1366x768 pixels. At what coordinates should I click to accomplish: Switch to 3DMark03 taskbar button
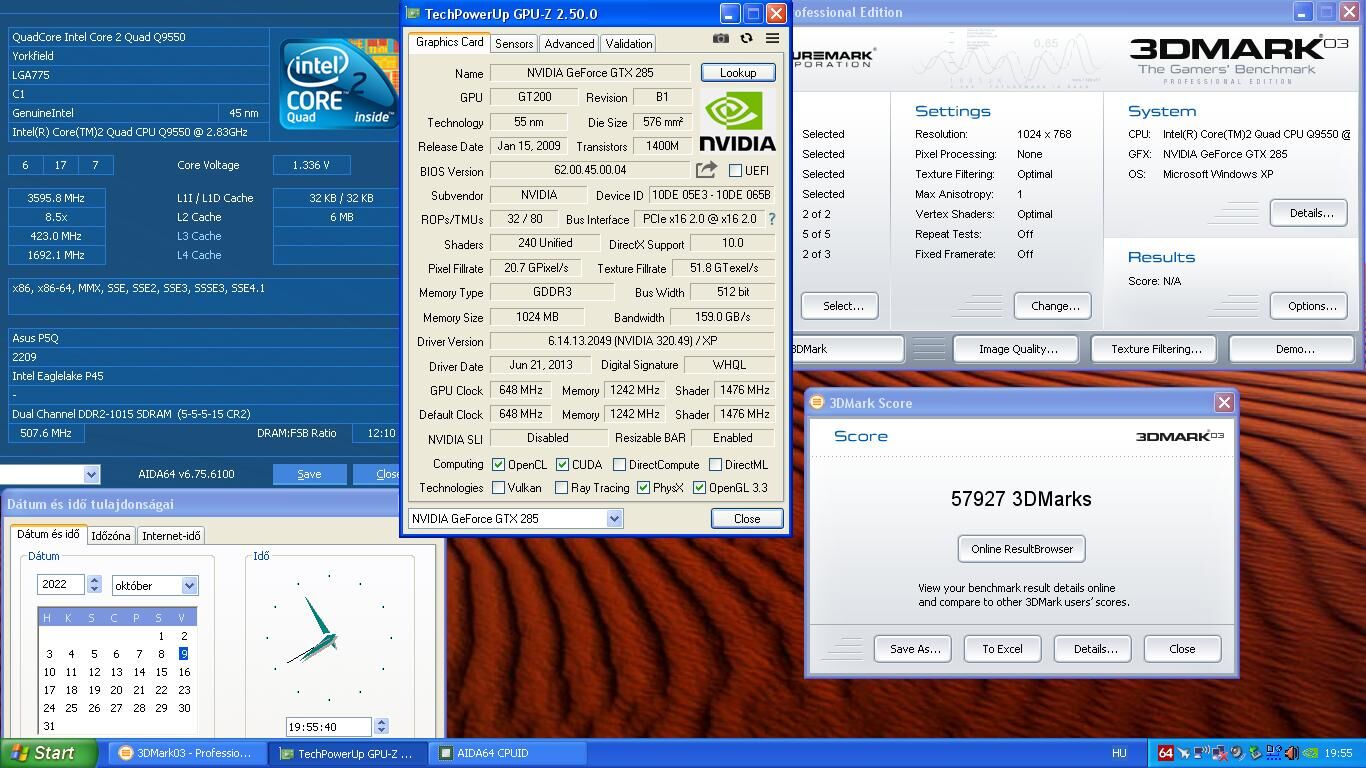[186, 753]
